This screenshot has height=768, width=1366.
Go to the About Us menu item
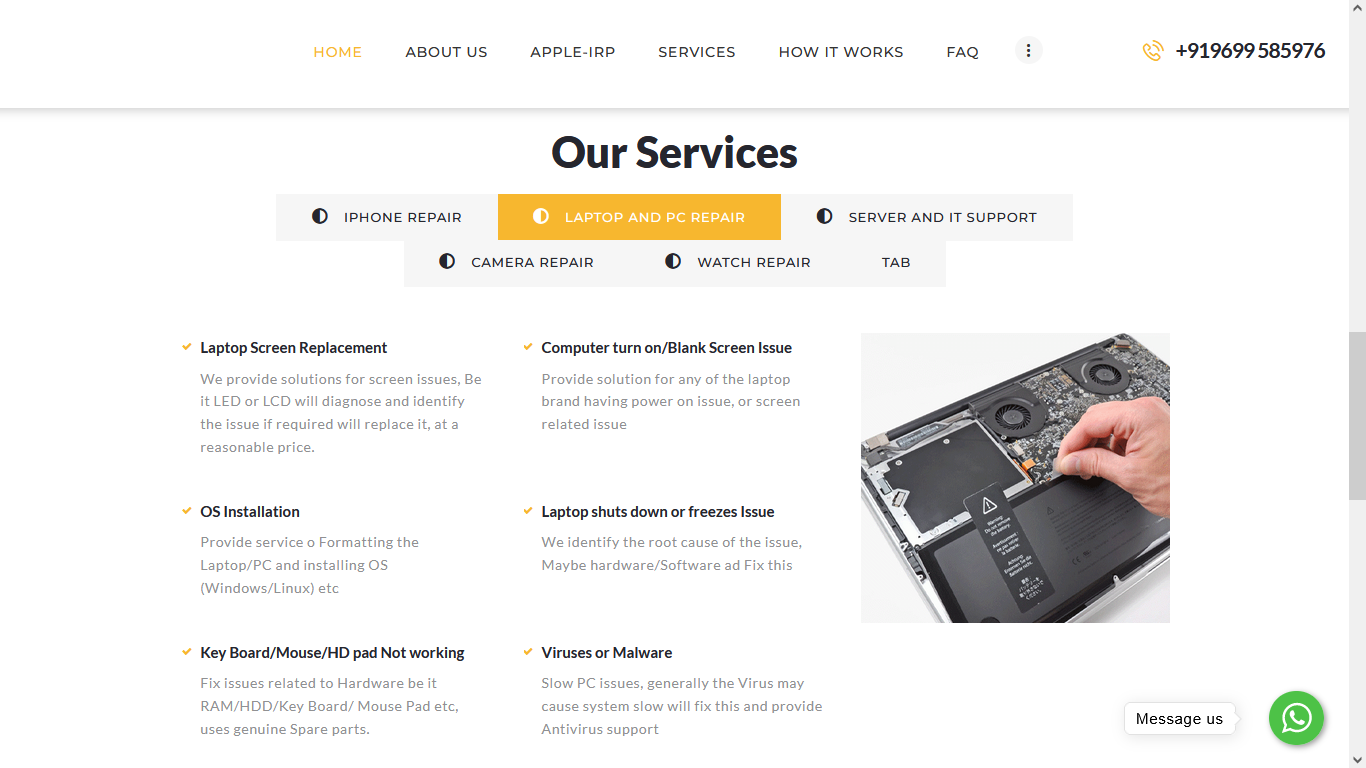(x=446, y=52)
